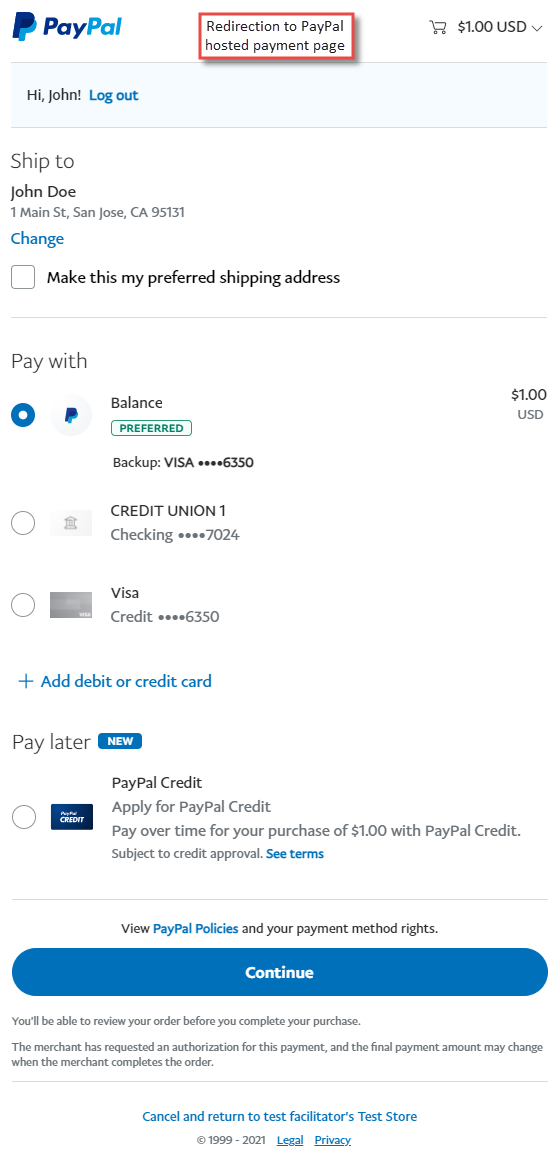Select Credit Union 1 Checking radio
The image size is (553, 1155).
(x=24, y=523)
